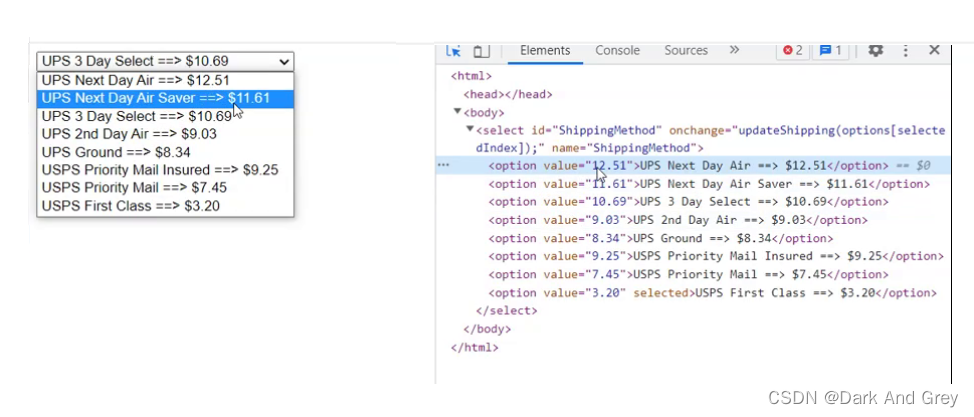Toggle the device toolbar icon
Screen dimensions: 974x417
[x=481, y=51]
